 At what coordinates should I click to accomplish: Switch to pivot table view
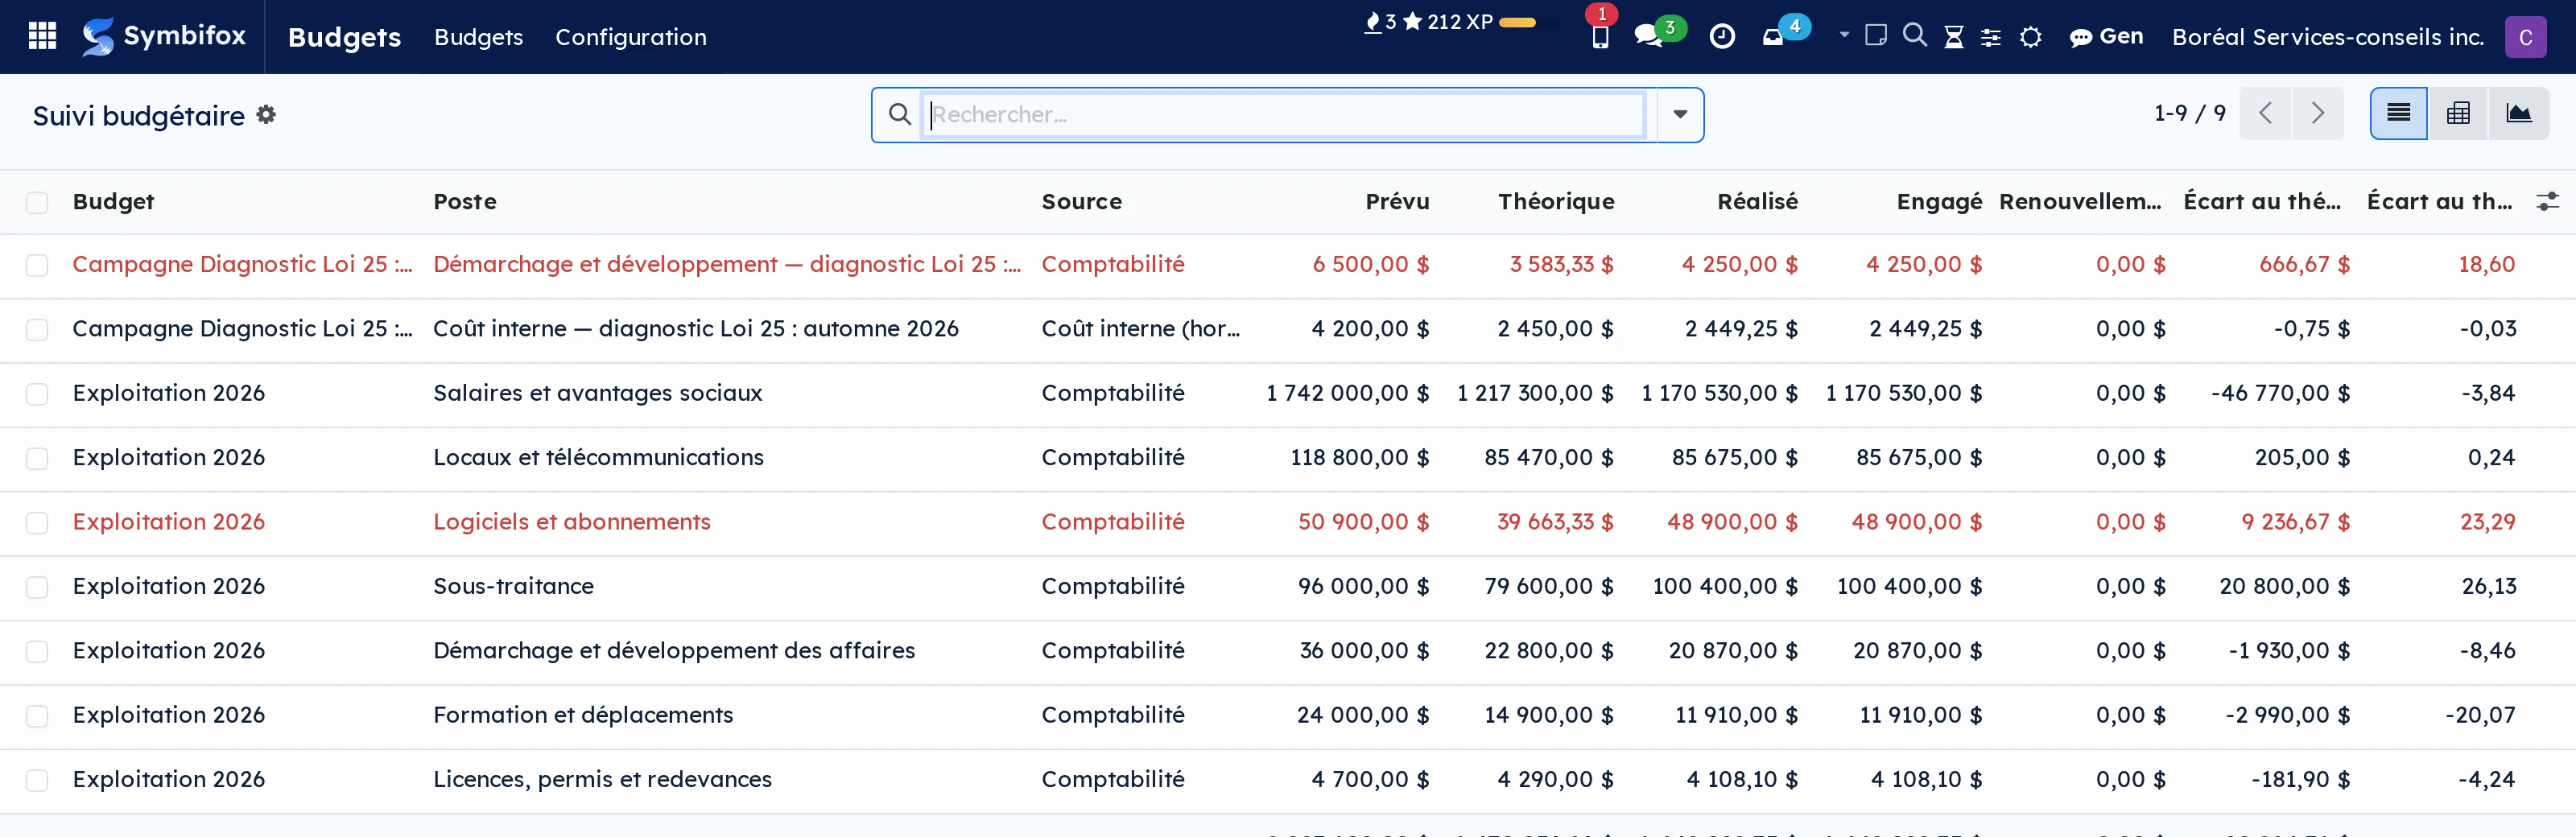pos(2458,113)
